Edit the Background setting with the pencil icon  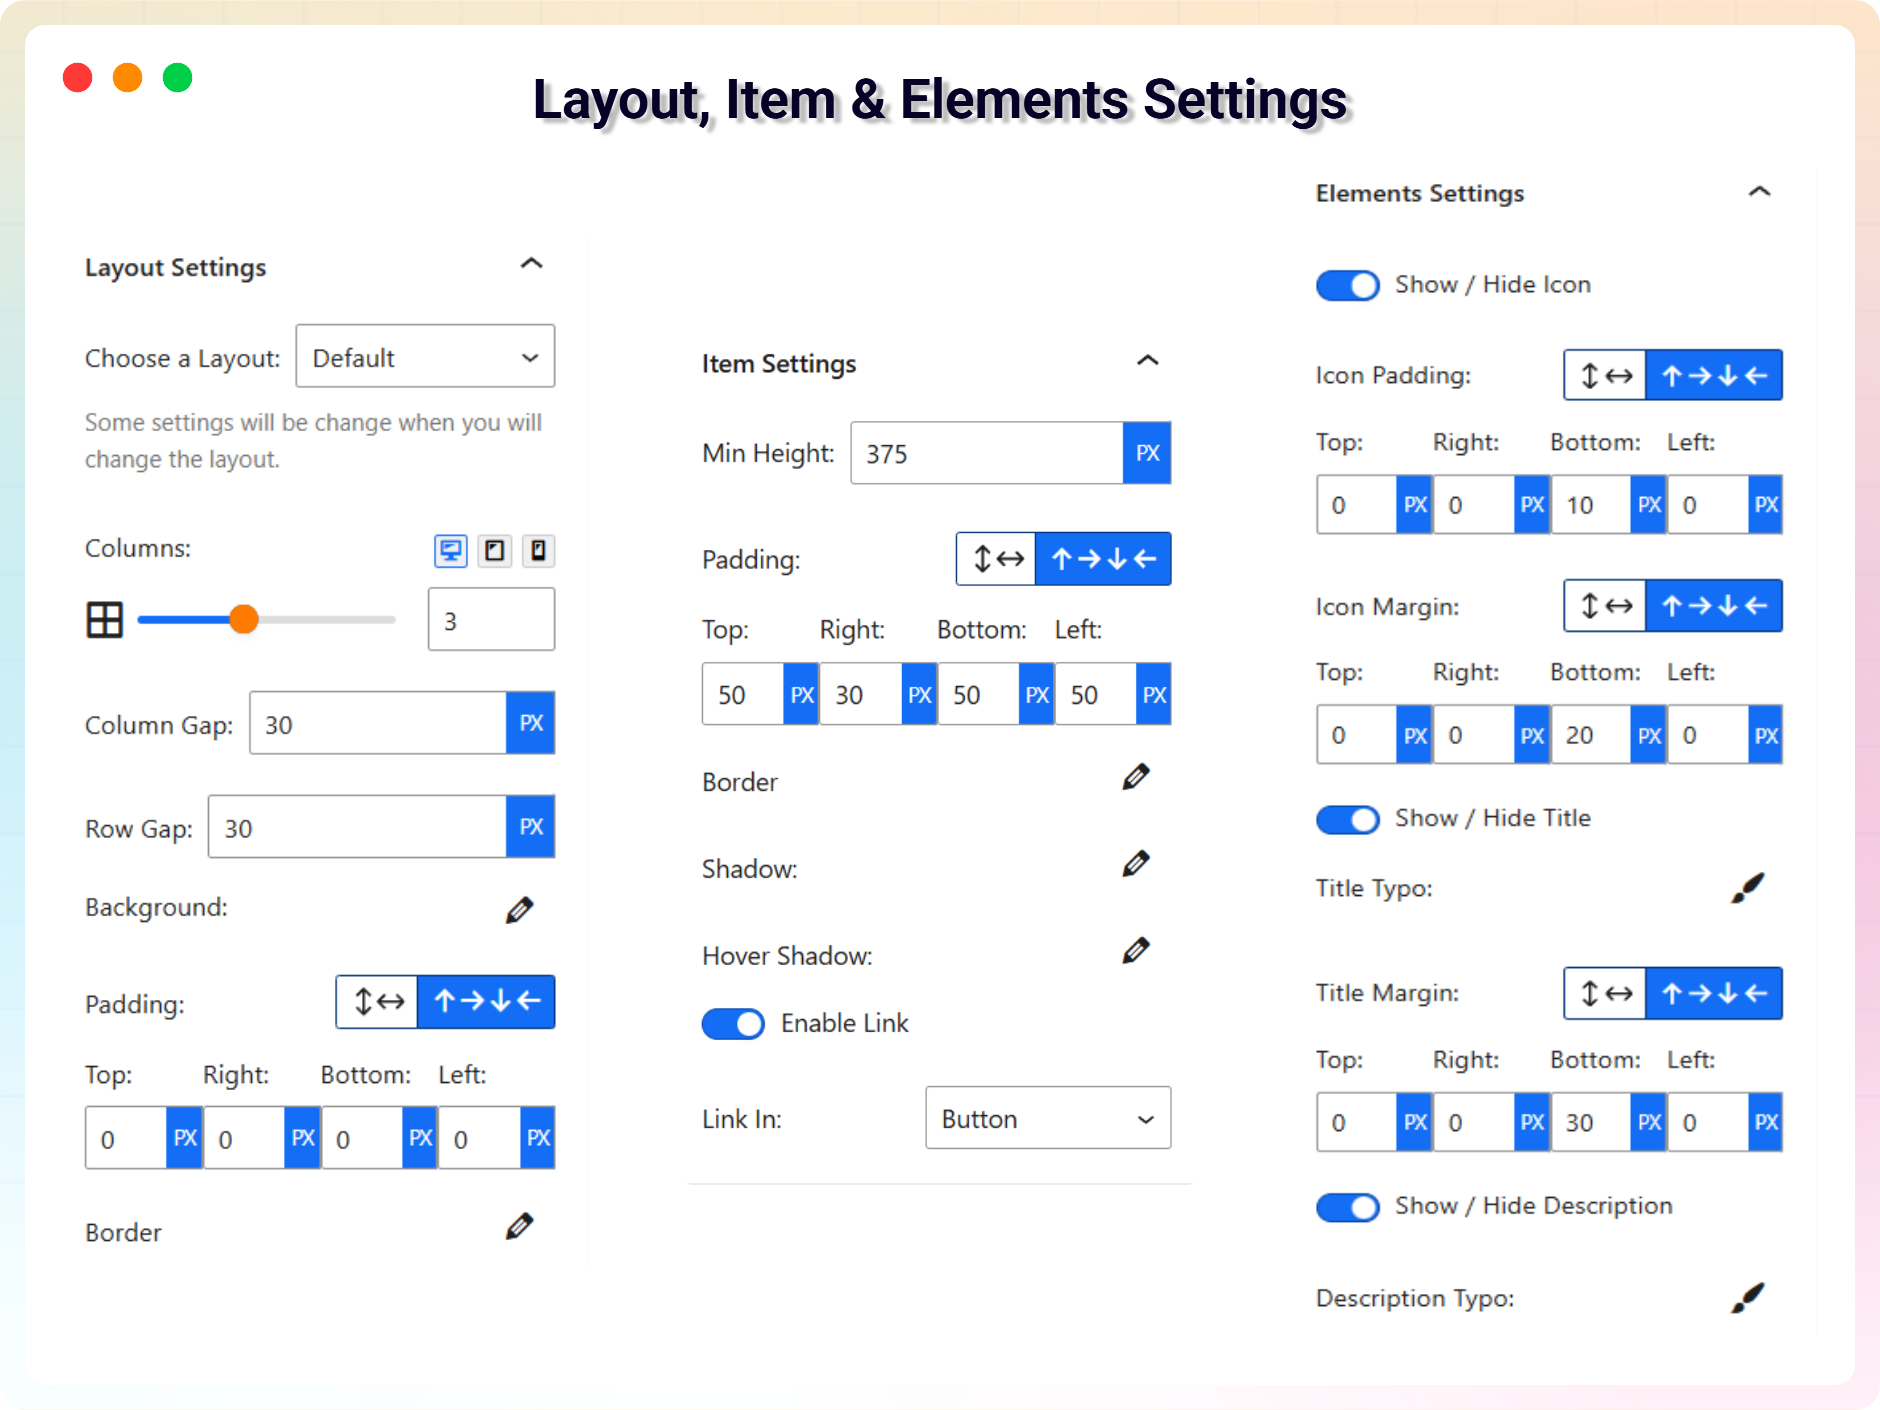pos(519,908)
